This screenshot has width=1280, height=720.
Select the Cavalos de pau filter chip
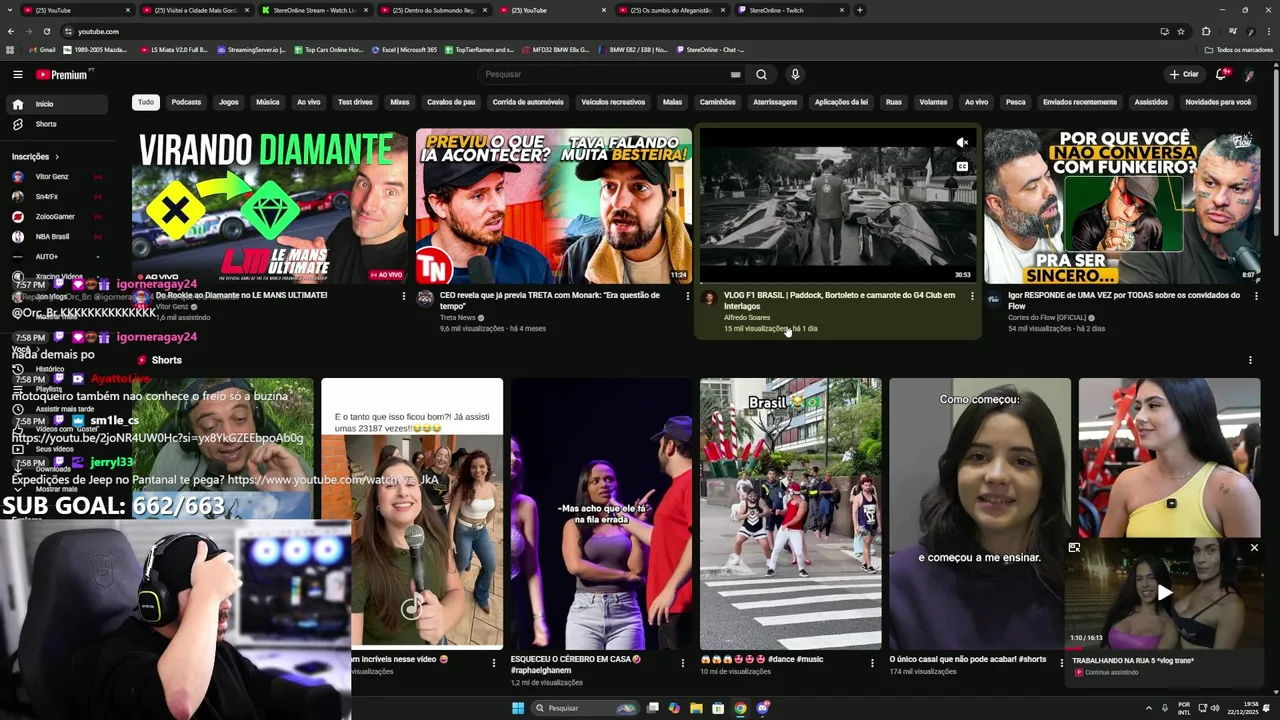click(451, 102)
